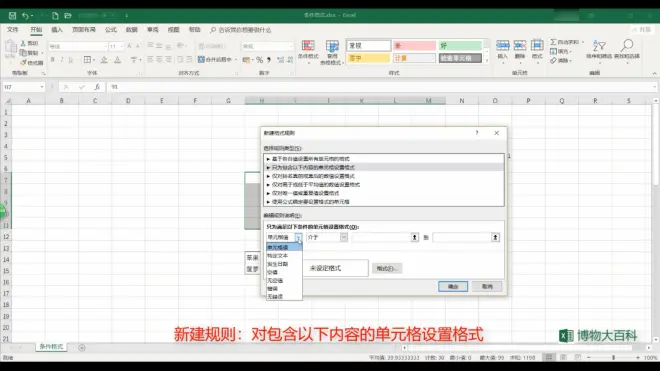This screenshot has height=371, width=660.
Task: Open the number format dropdown (常规)
Action: (290, 46)
